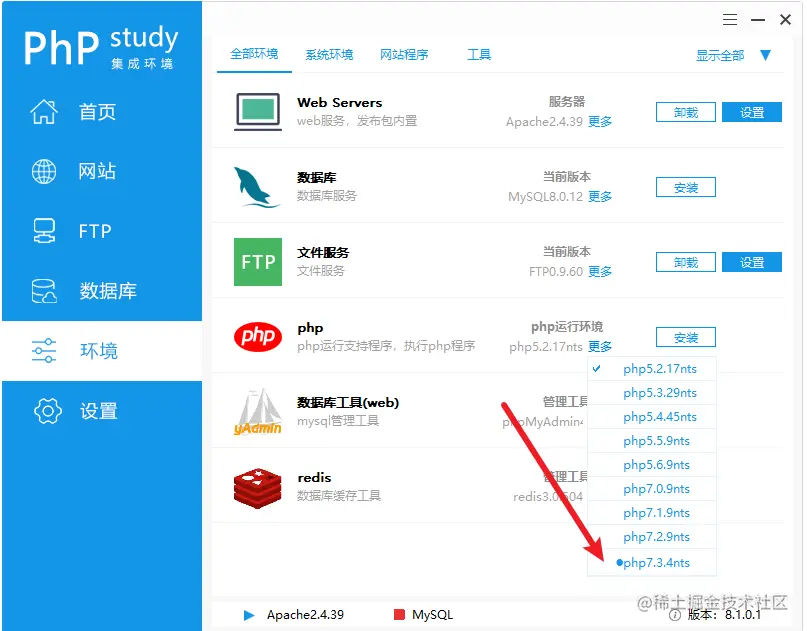Click the phpMyAdmin sailboat icon

258,411
